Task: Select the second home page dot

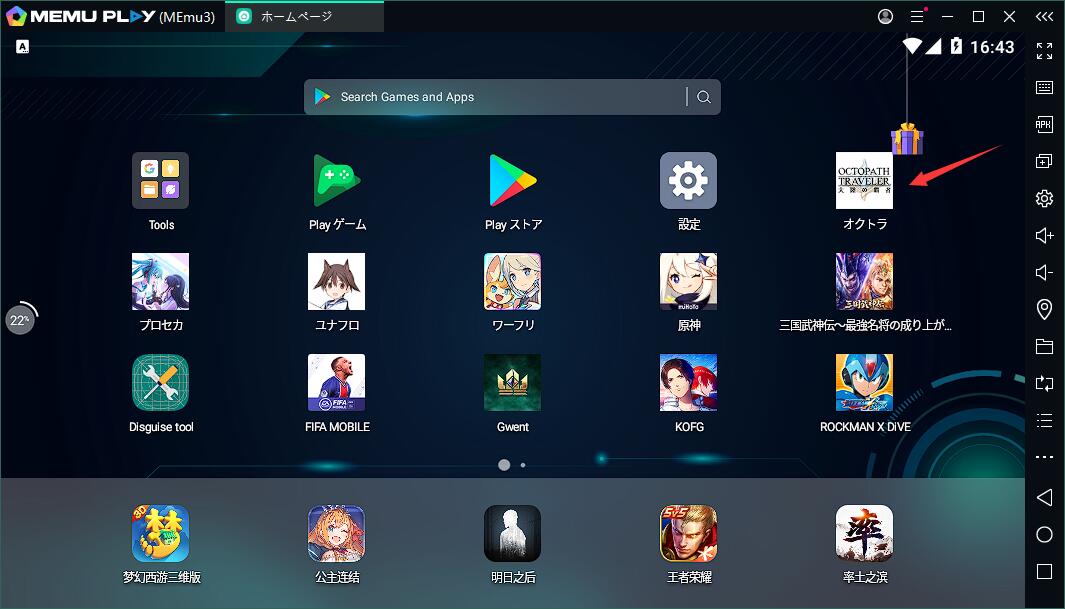Action: [523, 465]
